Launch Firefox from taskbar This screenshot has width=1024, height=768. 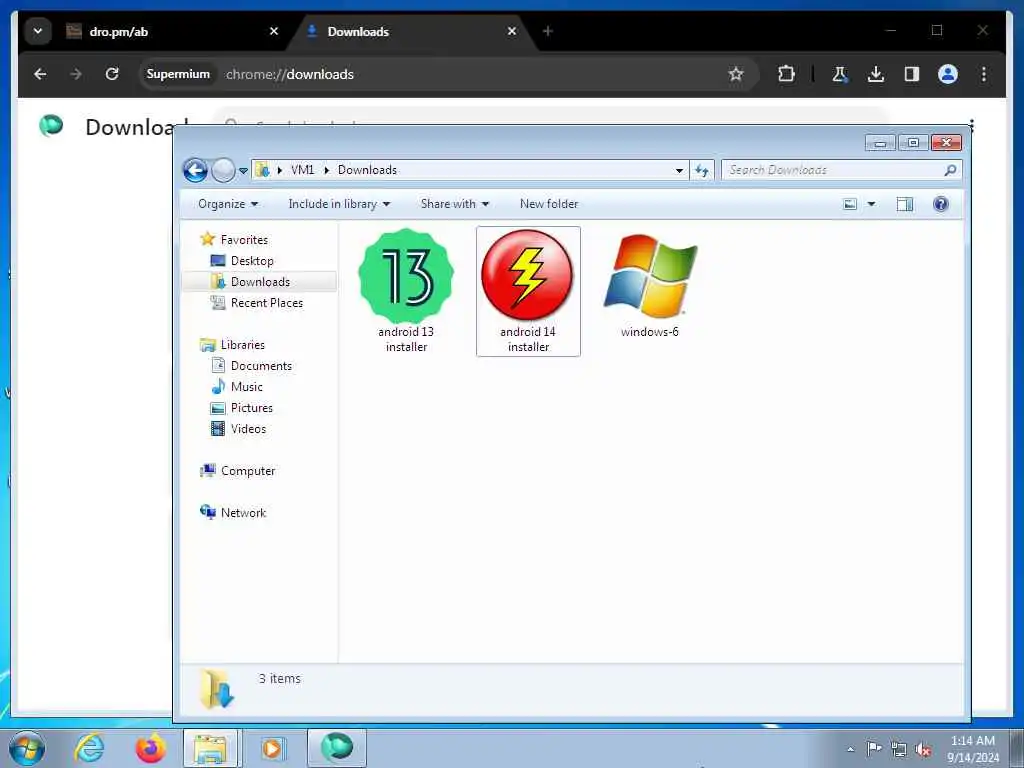point(150,748)
